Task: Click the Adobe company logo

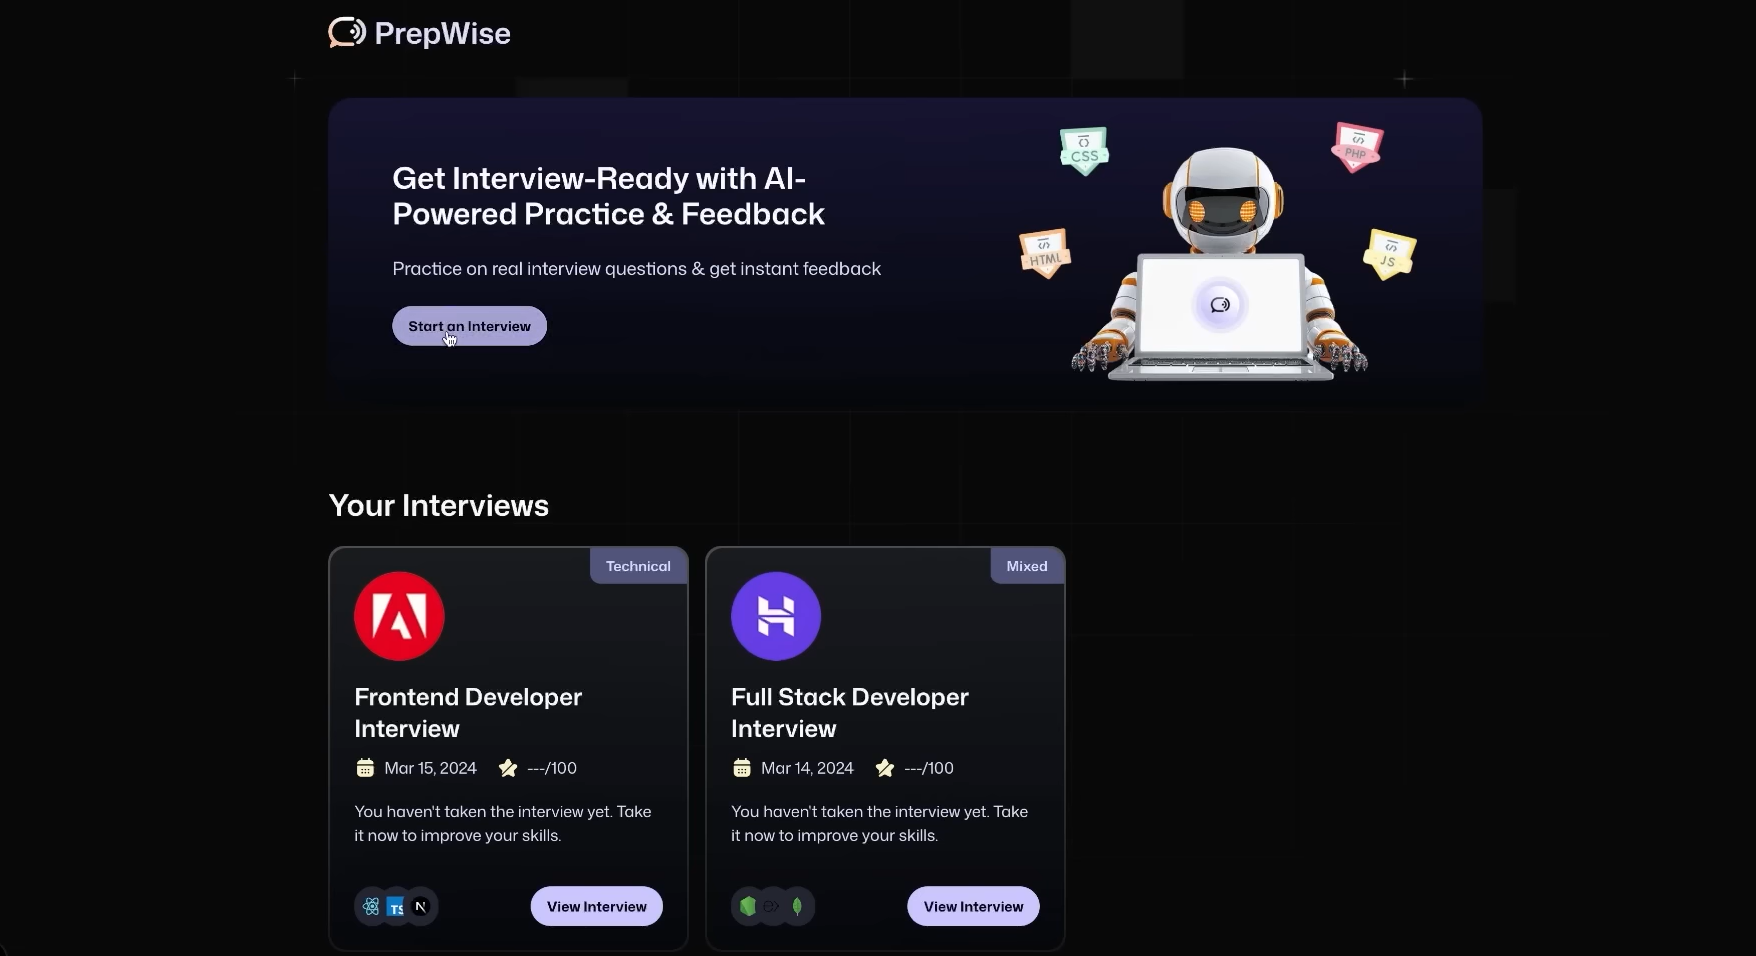Action: point(399,616)
